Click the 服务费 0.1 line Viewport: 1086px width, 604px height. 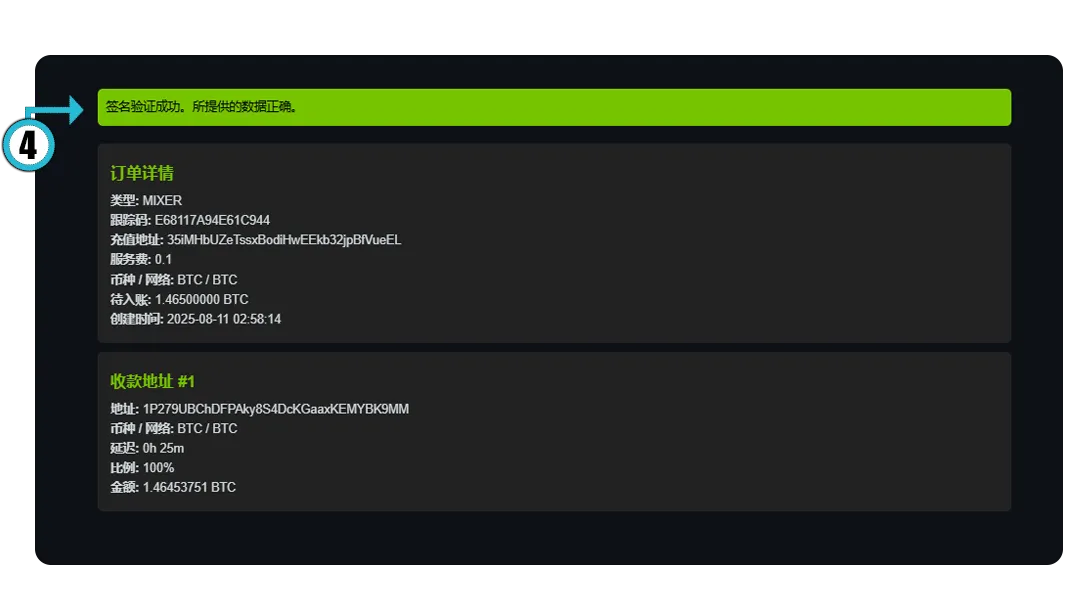[x=141, y=260]
